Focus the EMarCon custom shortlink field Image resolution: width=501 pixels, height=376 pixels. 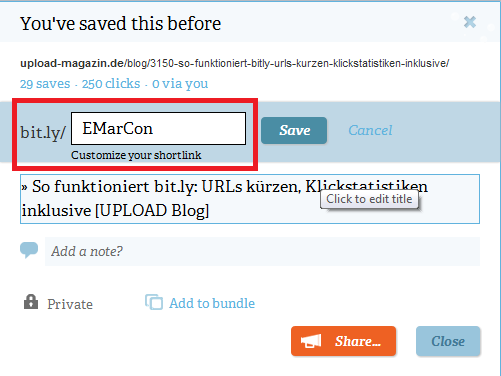pyautogui.click(x=158, y=128)
